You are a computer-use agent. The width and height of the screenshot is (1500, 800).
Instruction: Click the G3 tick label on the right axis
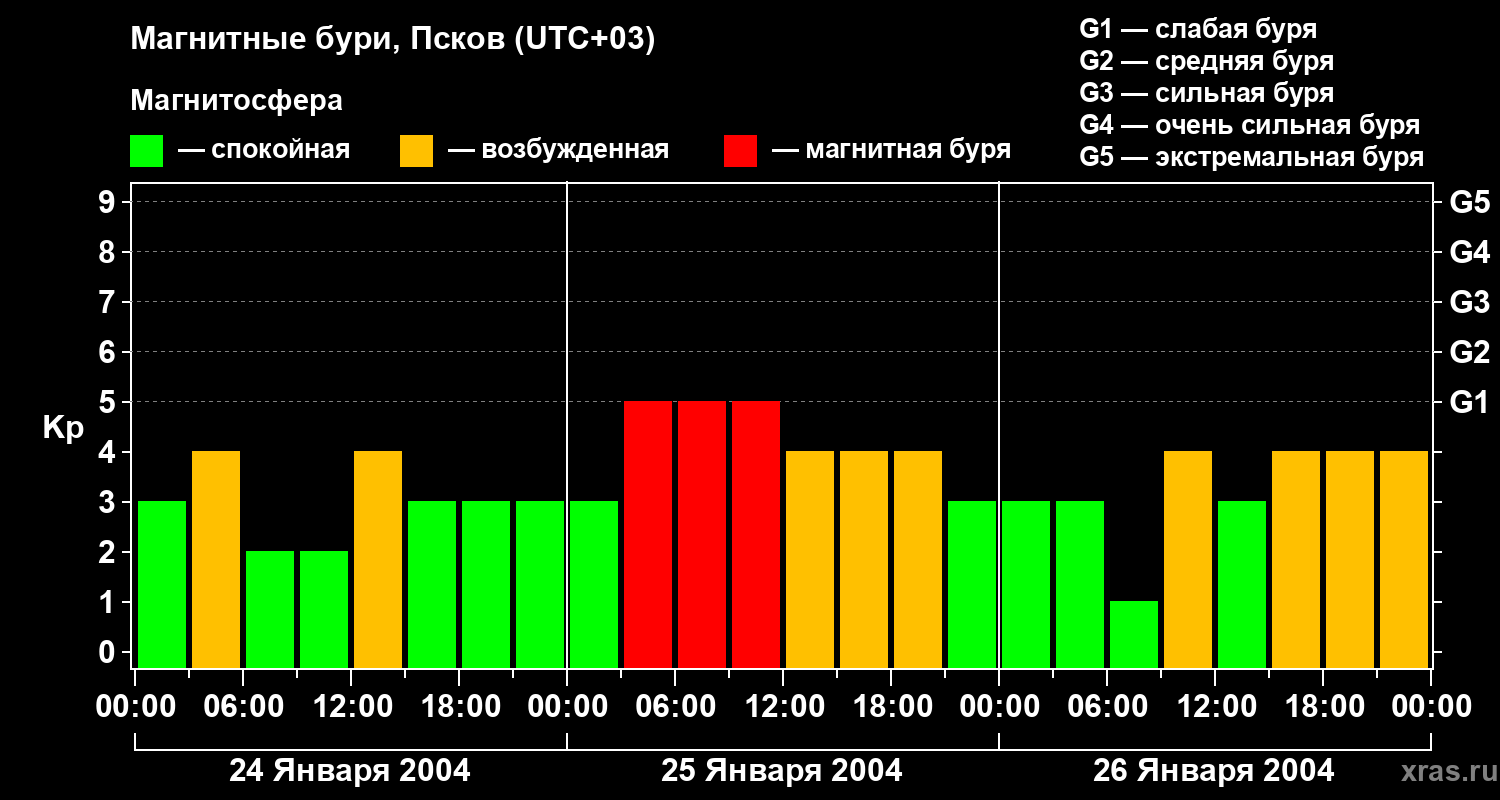1470,302
